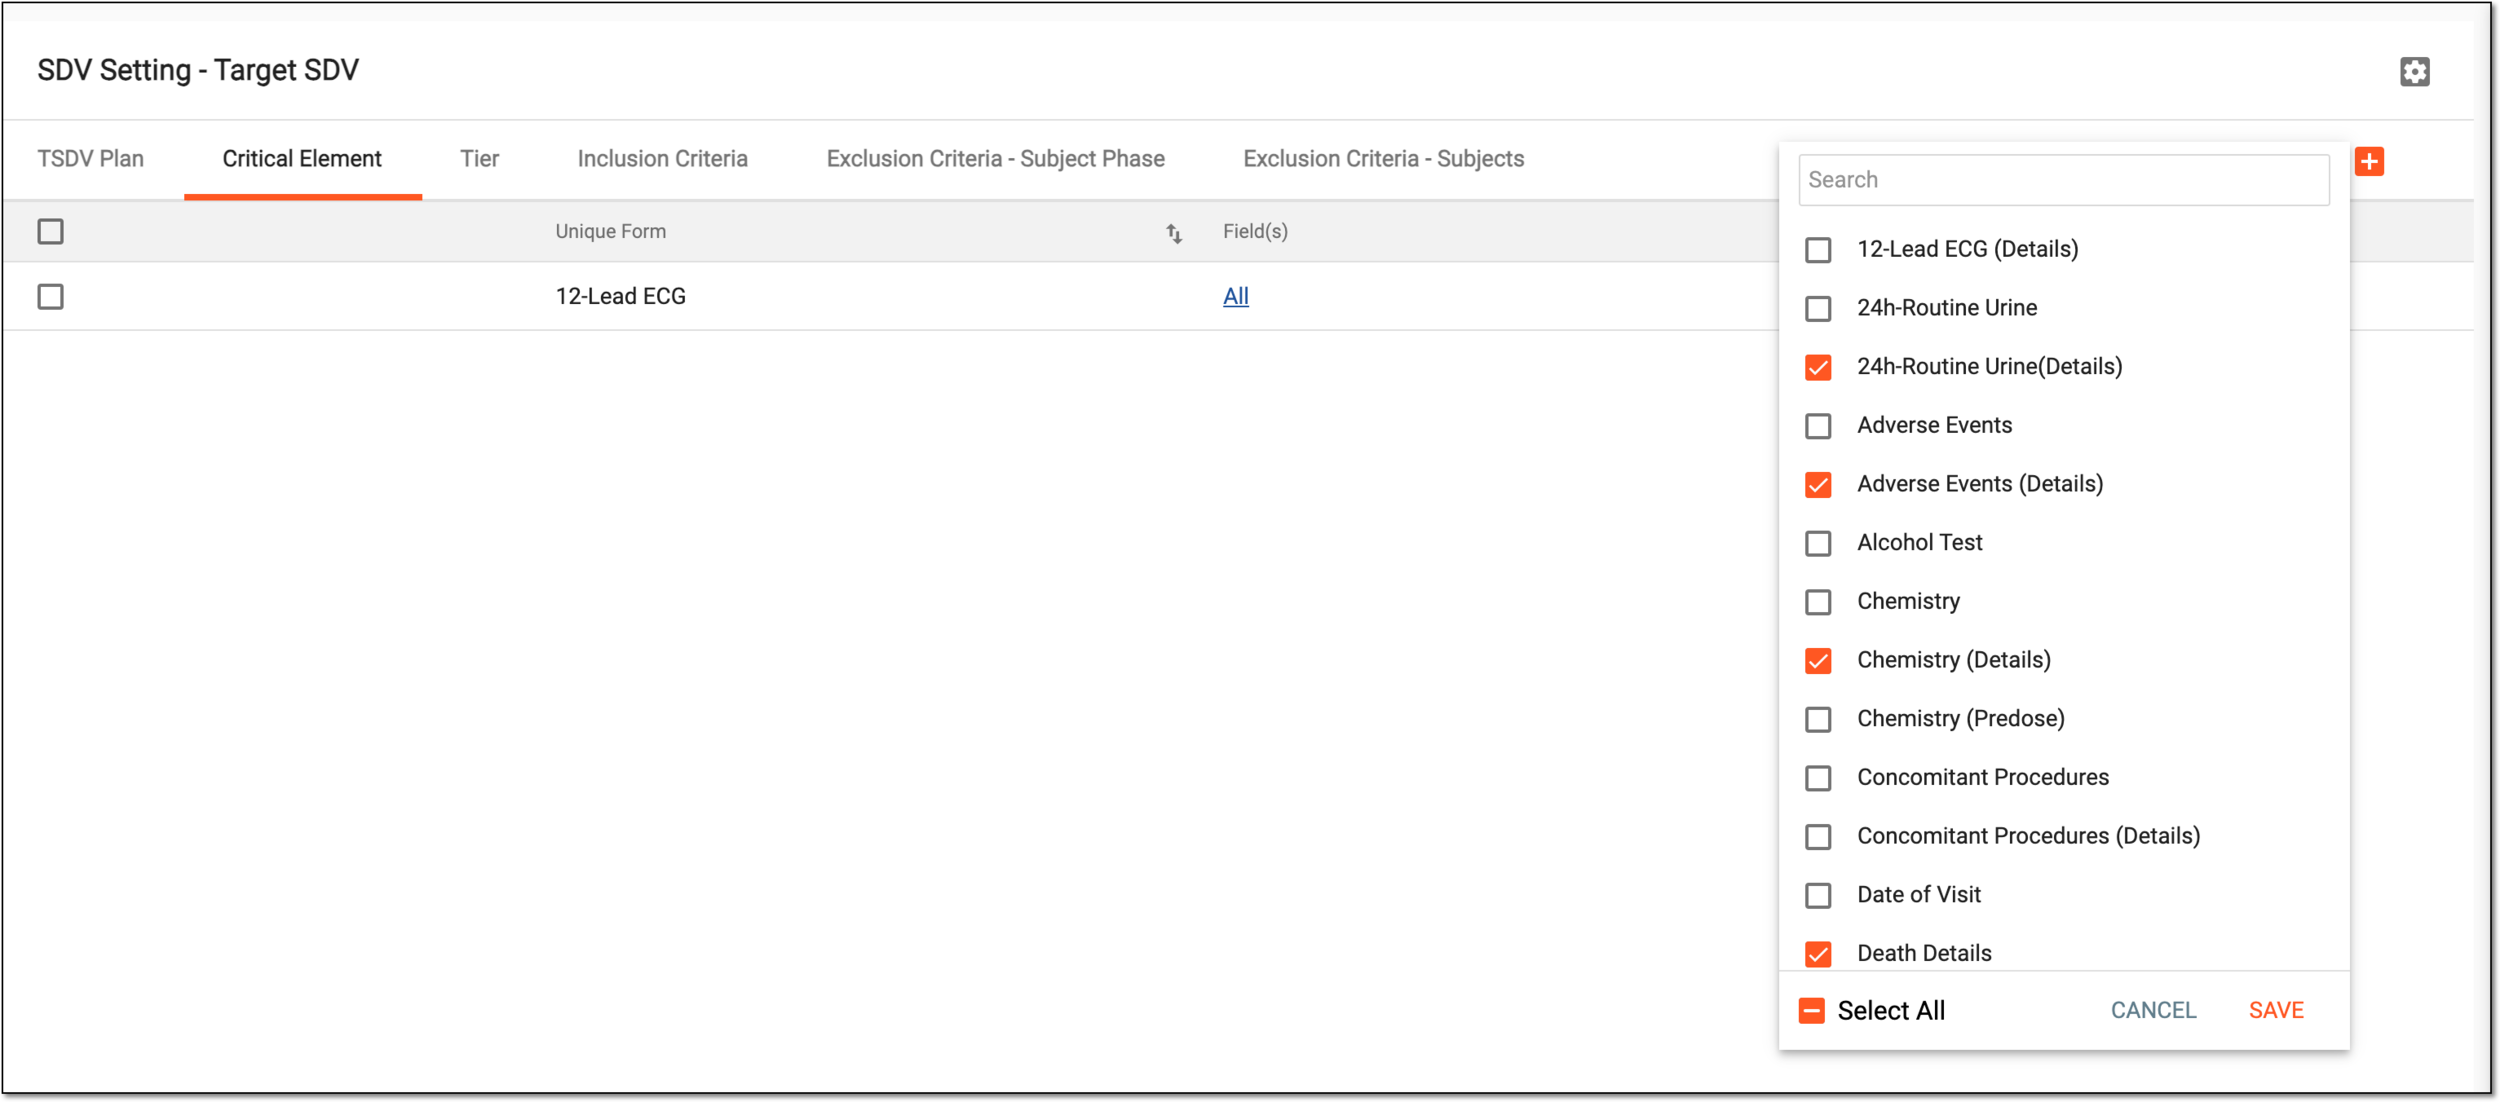
Task: Open Exclusion Criteria - Subject Phase tab
Action: [x=995, y=159]
